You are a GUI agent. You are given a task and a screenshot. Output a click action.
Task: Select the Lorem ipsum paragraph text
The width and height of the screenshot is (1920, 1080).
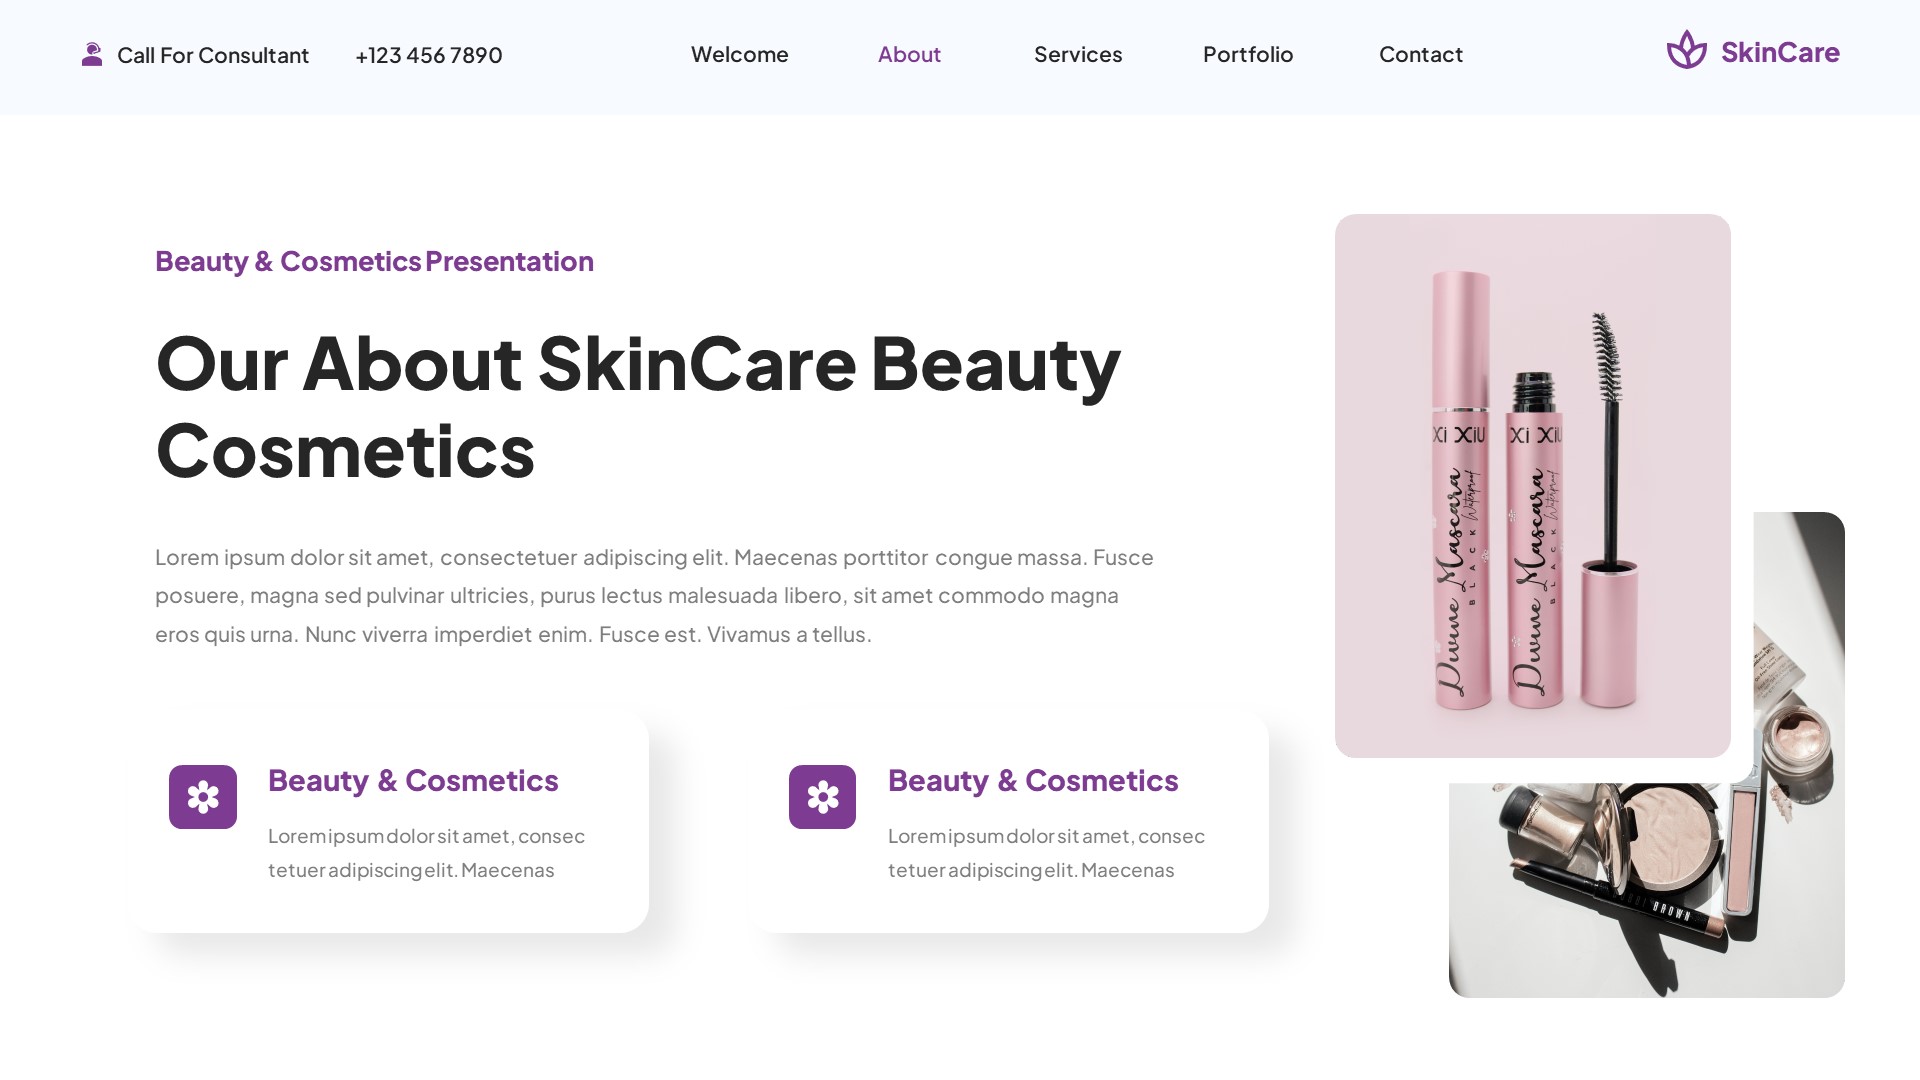click(654, 595)
